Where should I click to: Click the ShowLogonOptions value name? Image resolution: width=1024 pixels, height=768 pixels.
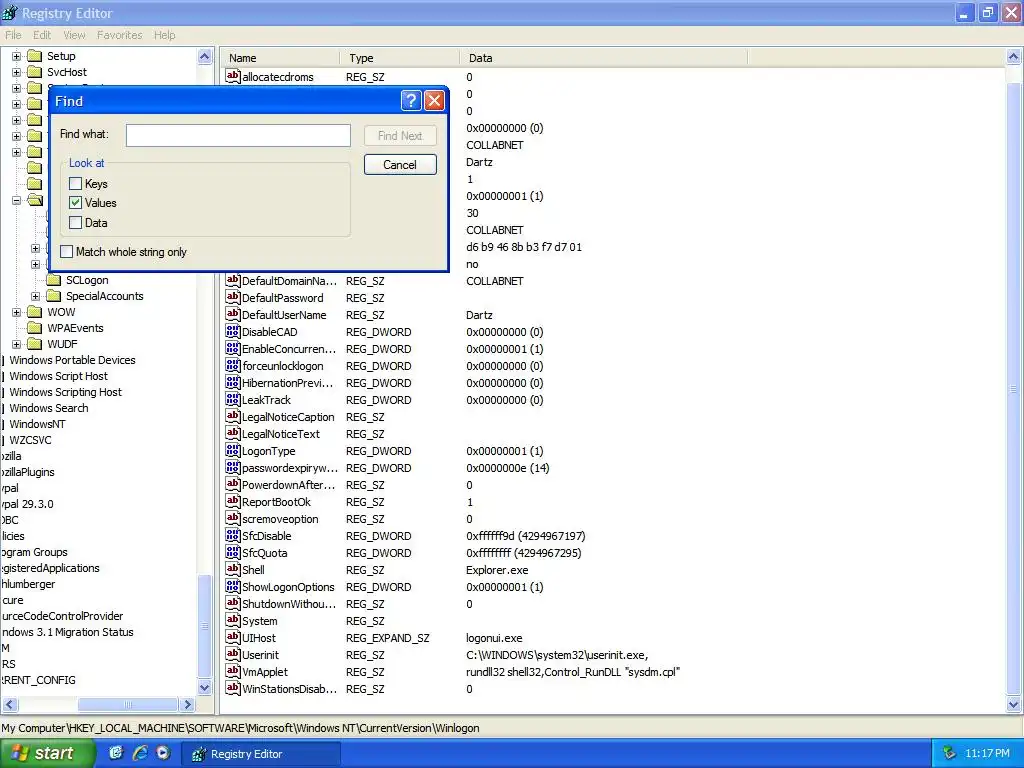(288, 587)
